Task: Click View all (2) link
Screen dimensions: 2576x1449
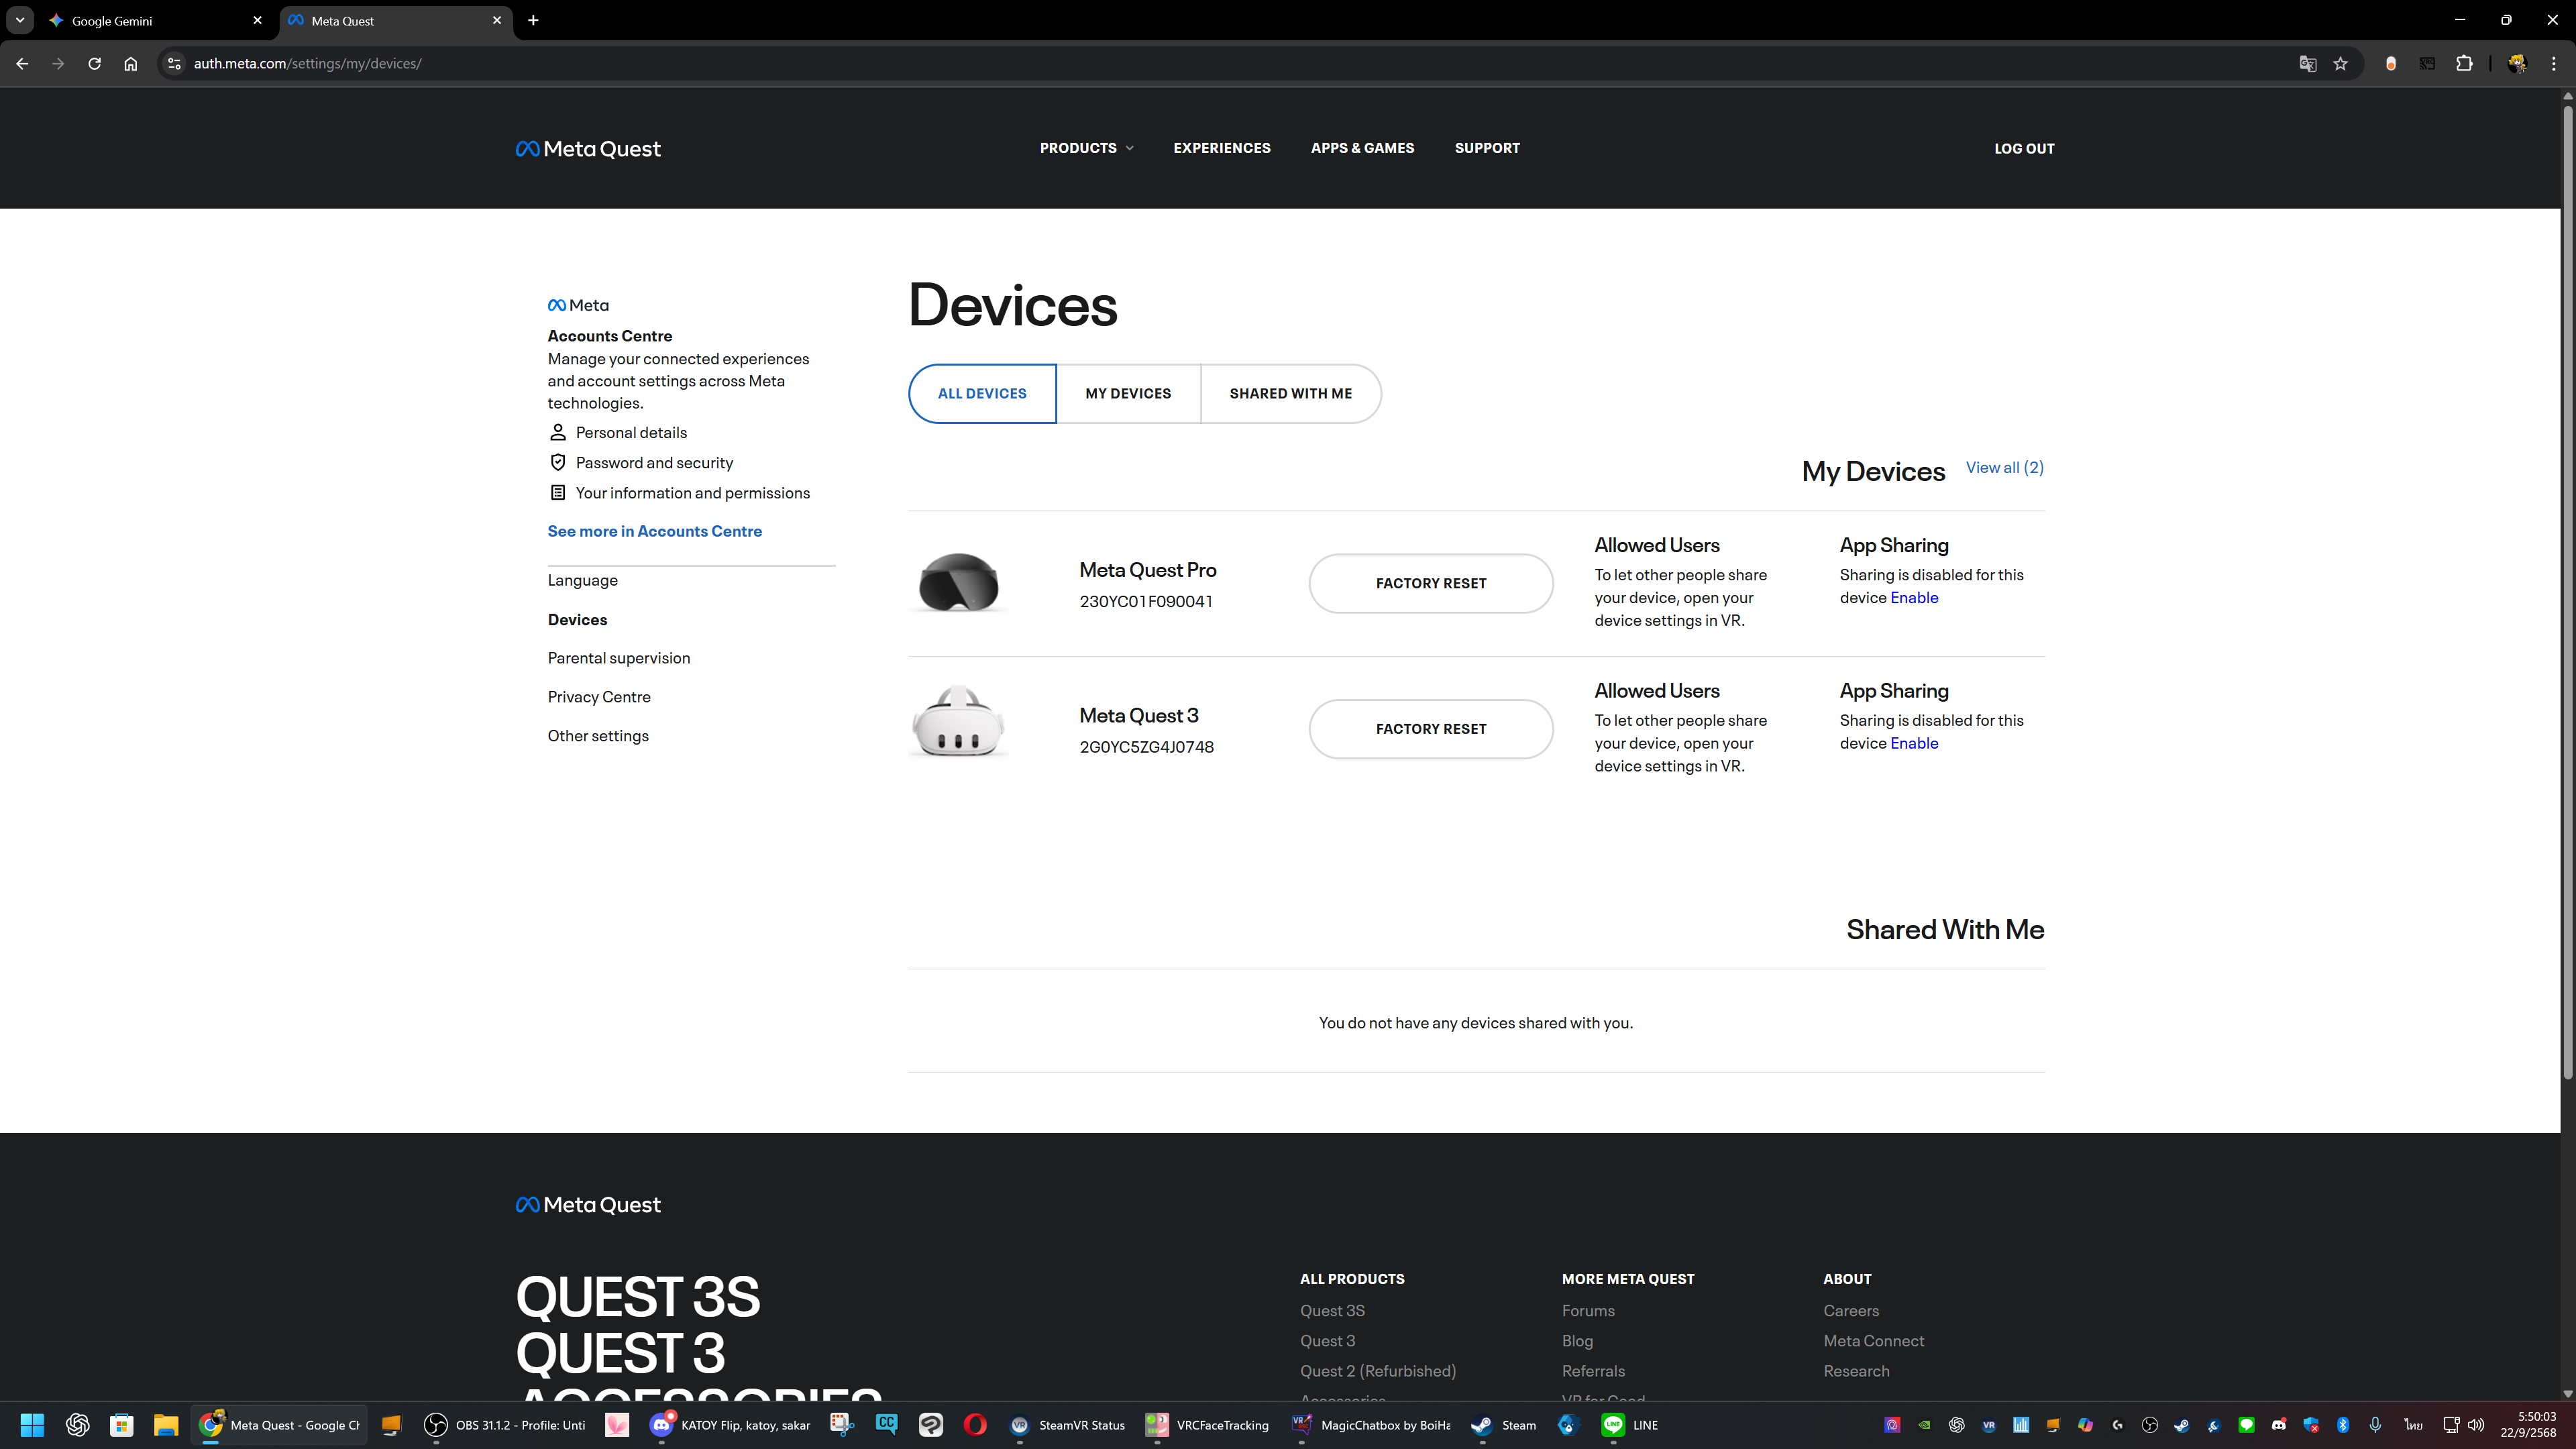Action: tap(2004, 467)
